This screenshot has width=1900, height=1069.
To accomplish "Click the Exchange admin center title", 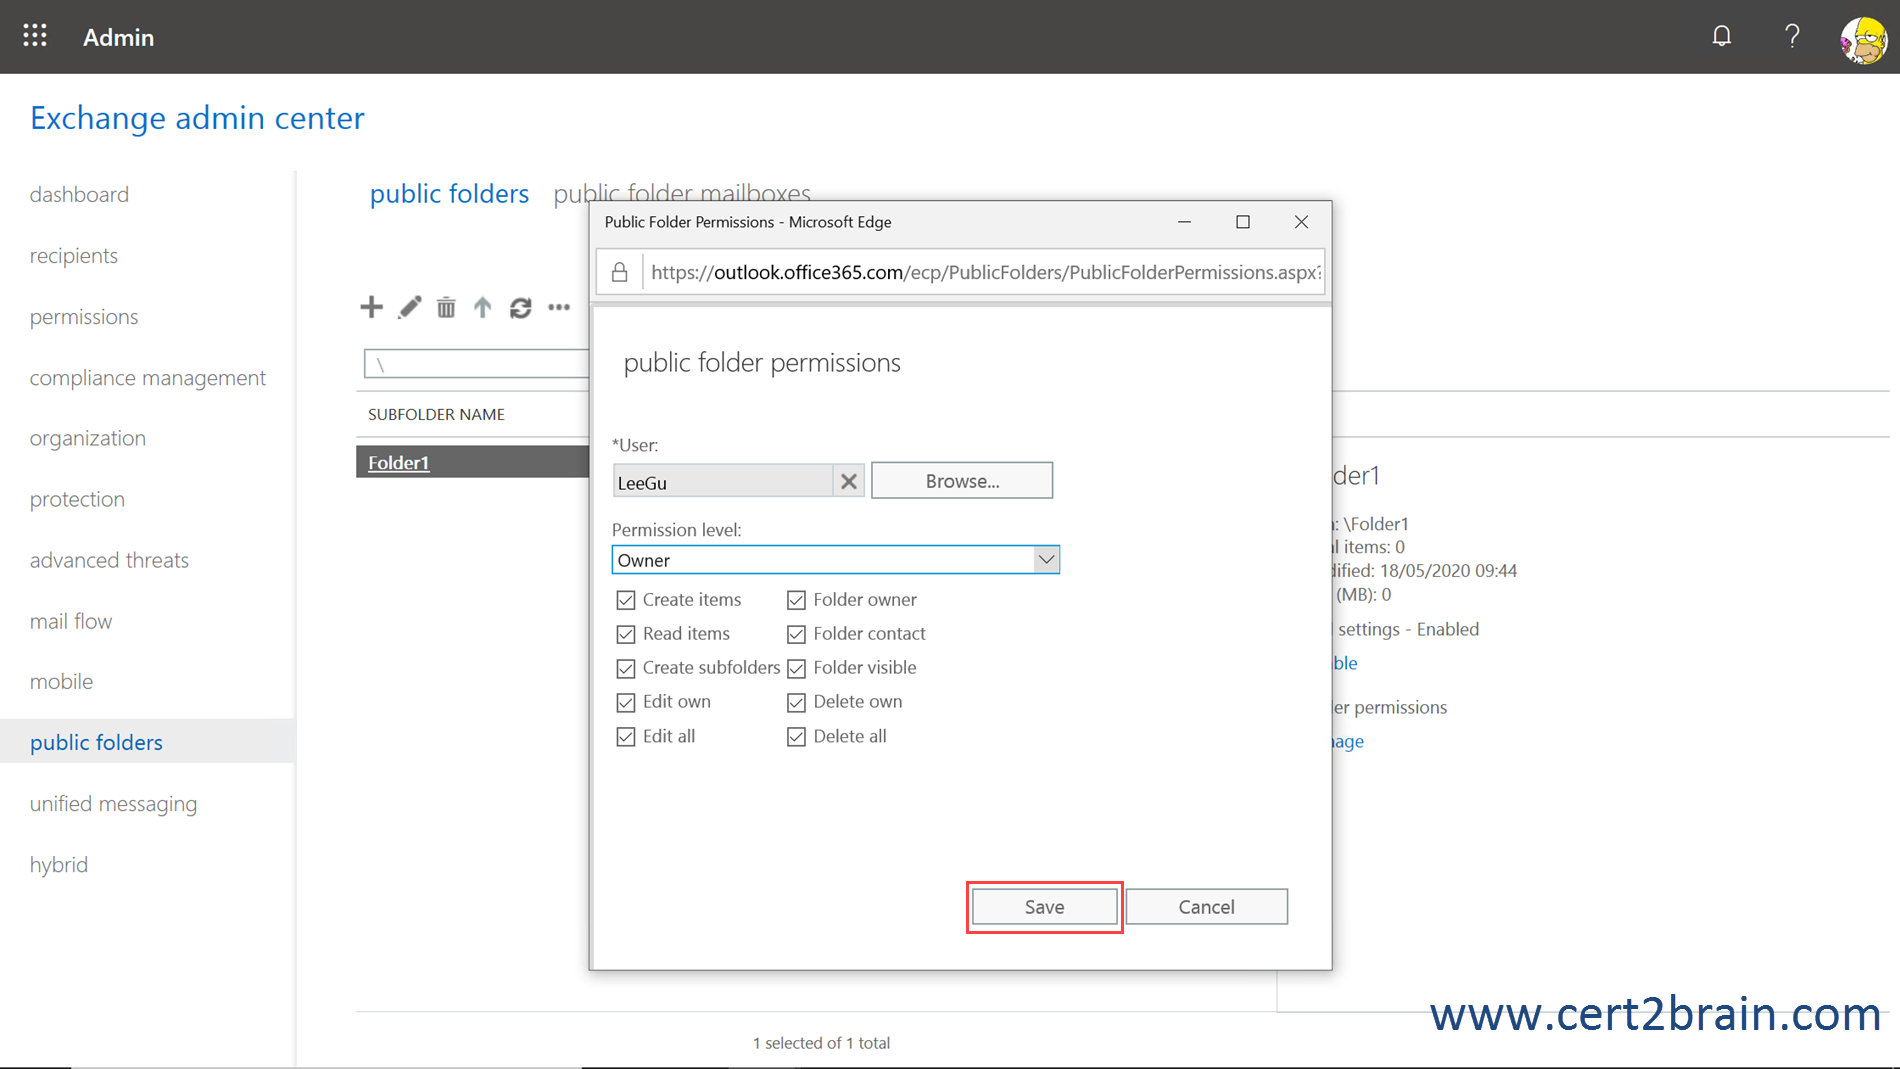I will point(197,118).
